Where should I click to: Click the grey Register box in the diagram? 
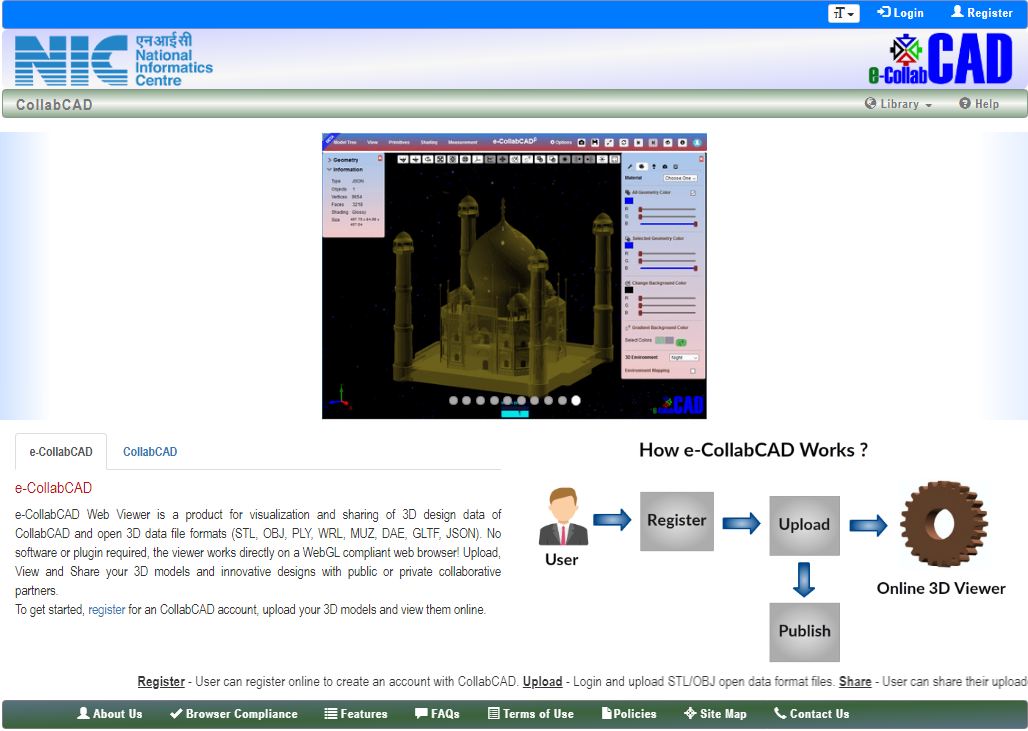(677, 521)
